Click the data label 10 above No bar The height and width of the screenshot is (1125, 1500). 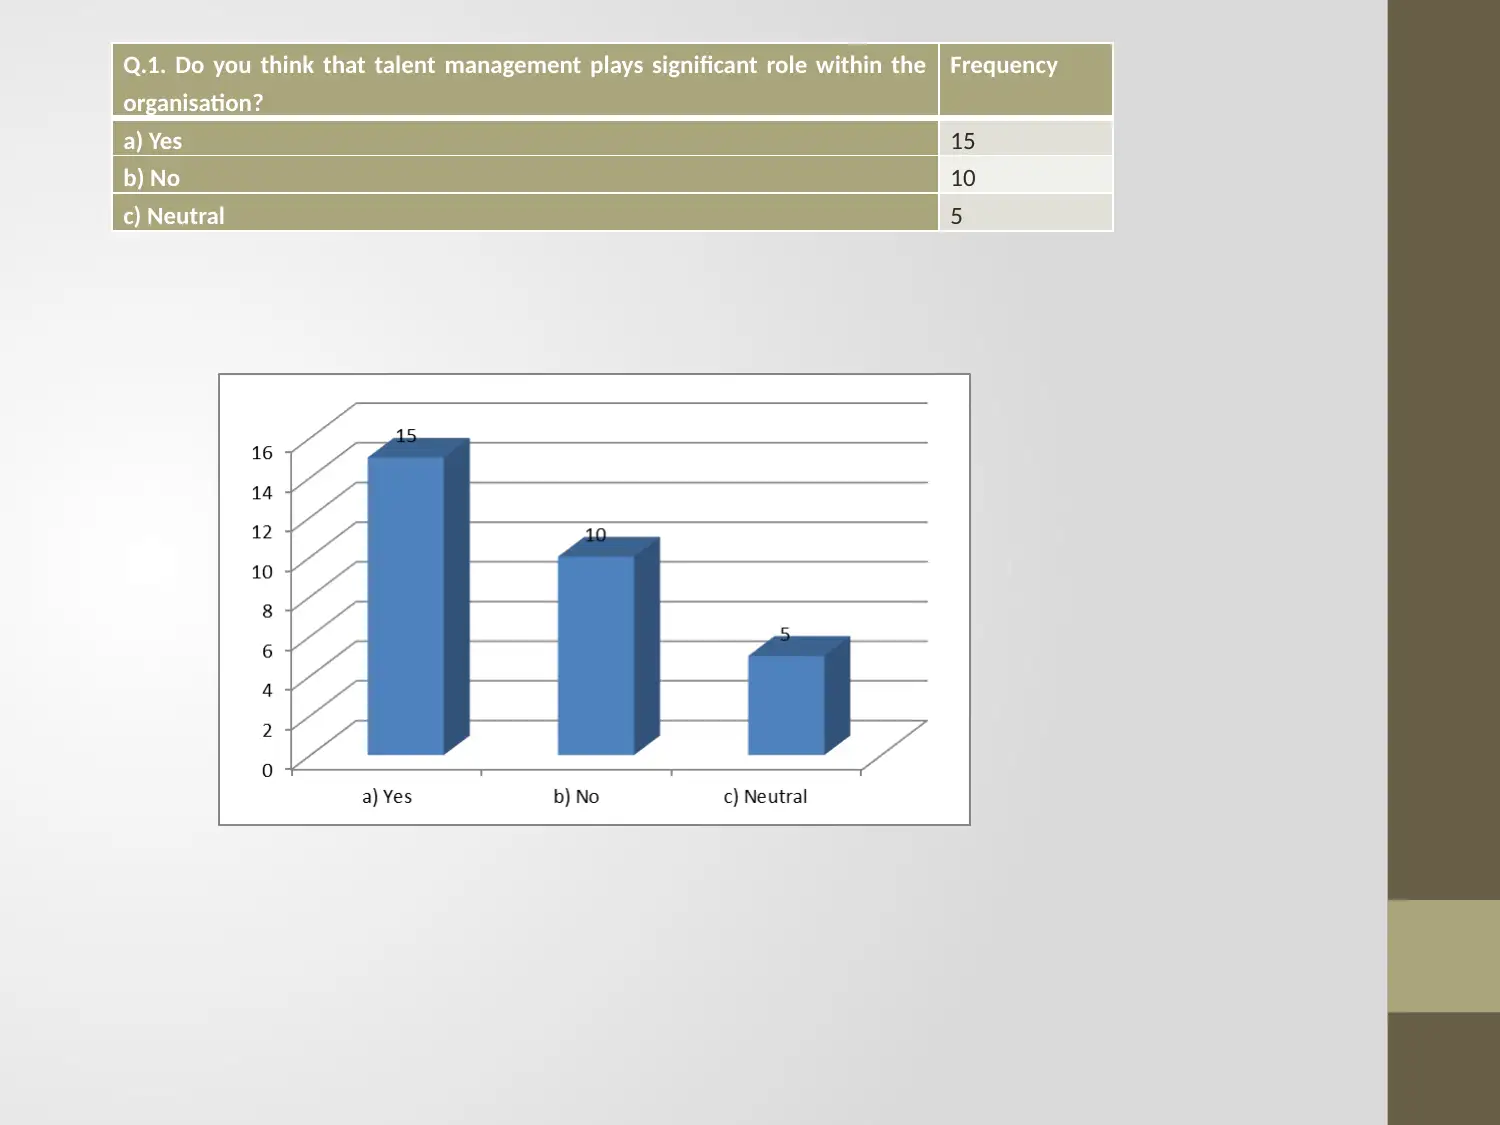click(x=596, y=535)
